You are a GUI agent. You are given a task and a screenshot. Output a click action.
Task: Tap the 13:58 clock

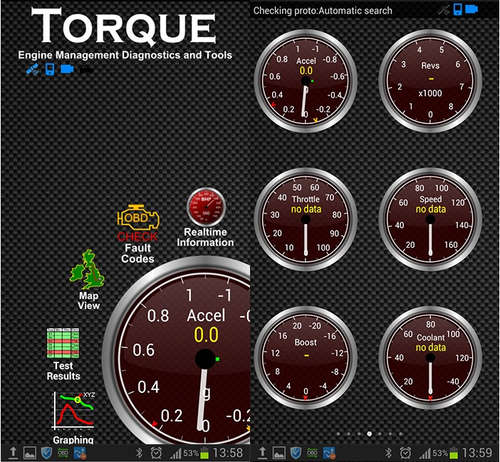coord(228,453)
